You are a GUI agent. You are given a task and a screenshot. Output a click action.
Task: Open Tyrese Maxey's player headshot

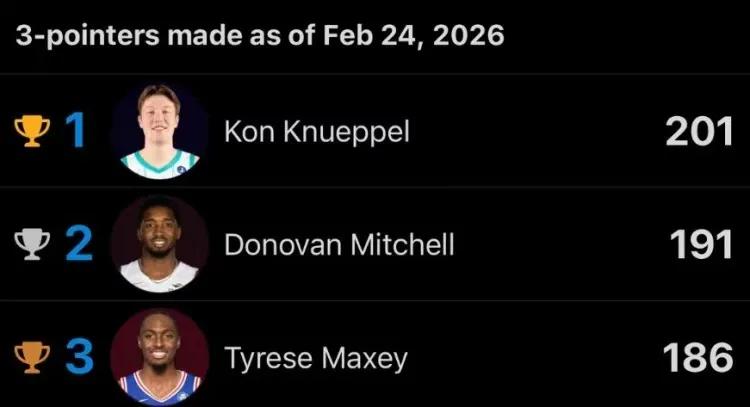point(159,357)
